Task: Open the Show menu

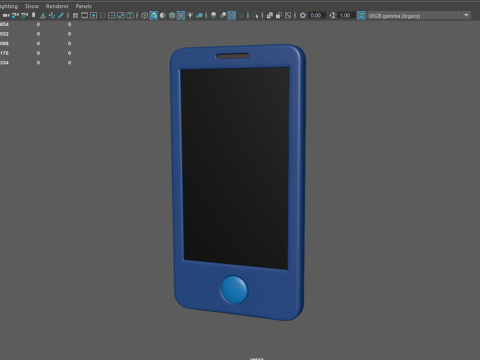Action: (x=32, y=6)
